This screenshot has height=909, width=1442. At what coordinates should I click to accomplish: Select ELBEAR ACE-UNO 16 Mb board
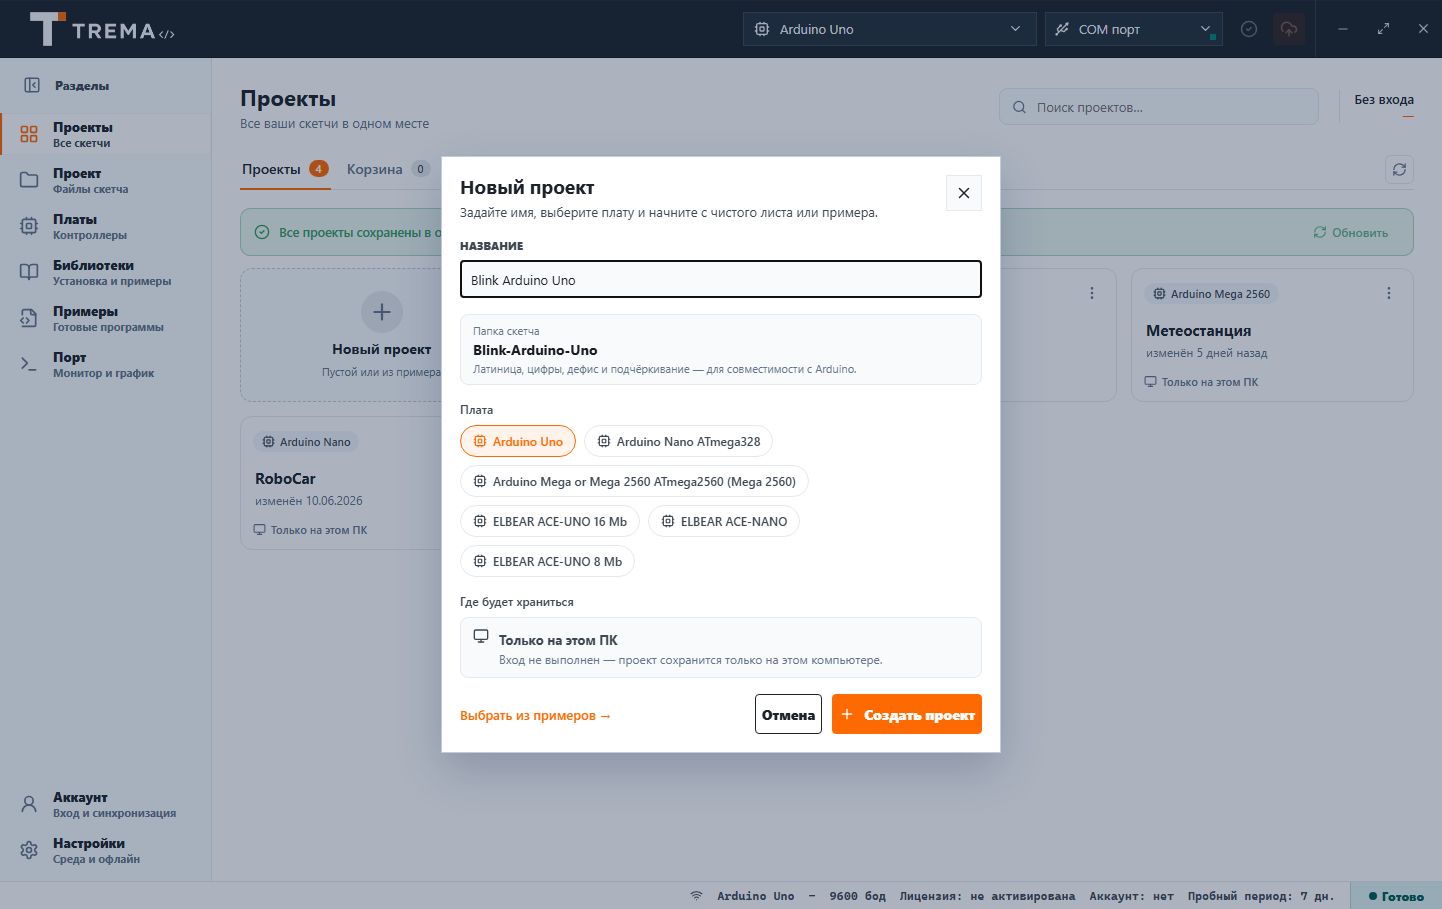550,521
